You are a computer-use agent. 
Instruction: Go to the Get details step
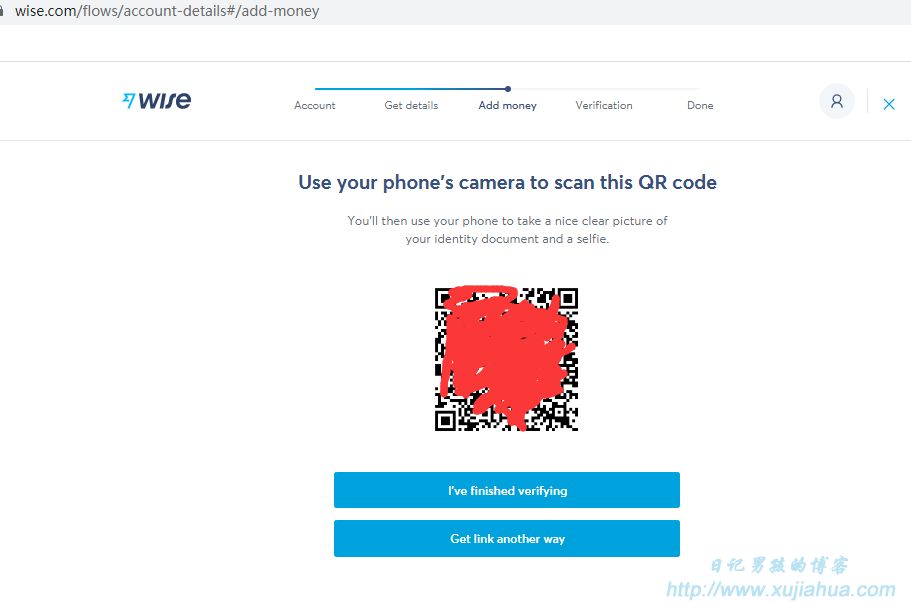coord(411,105)
